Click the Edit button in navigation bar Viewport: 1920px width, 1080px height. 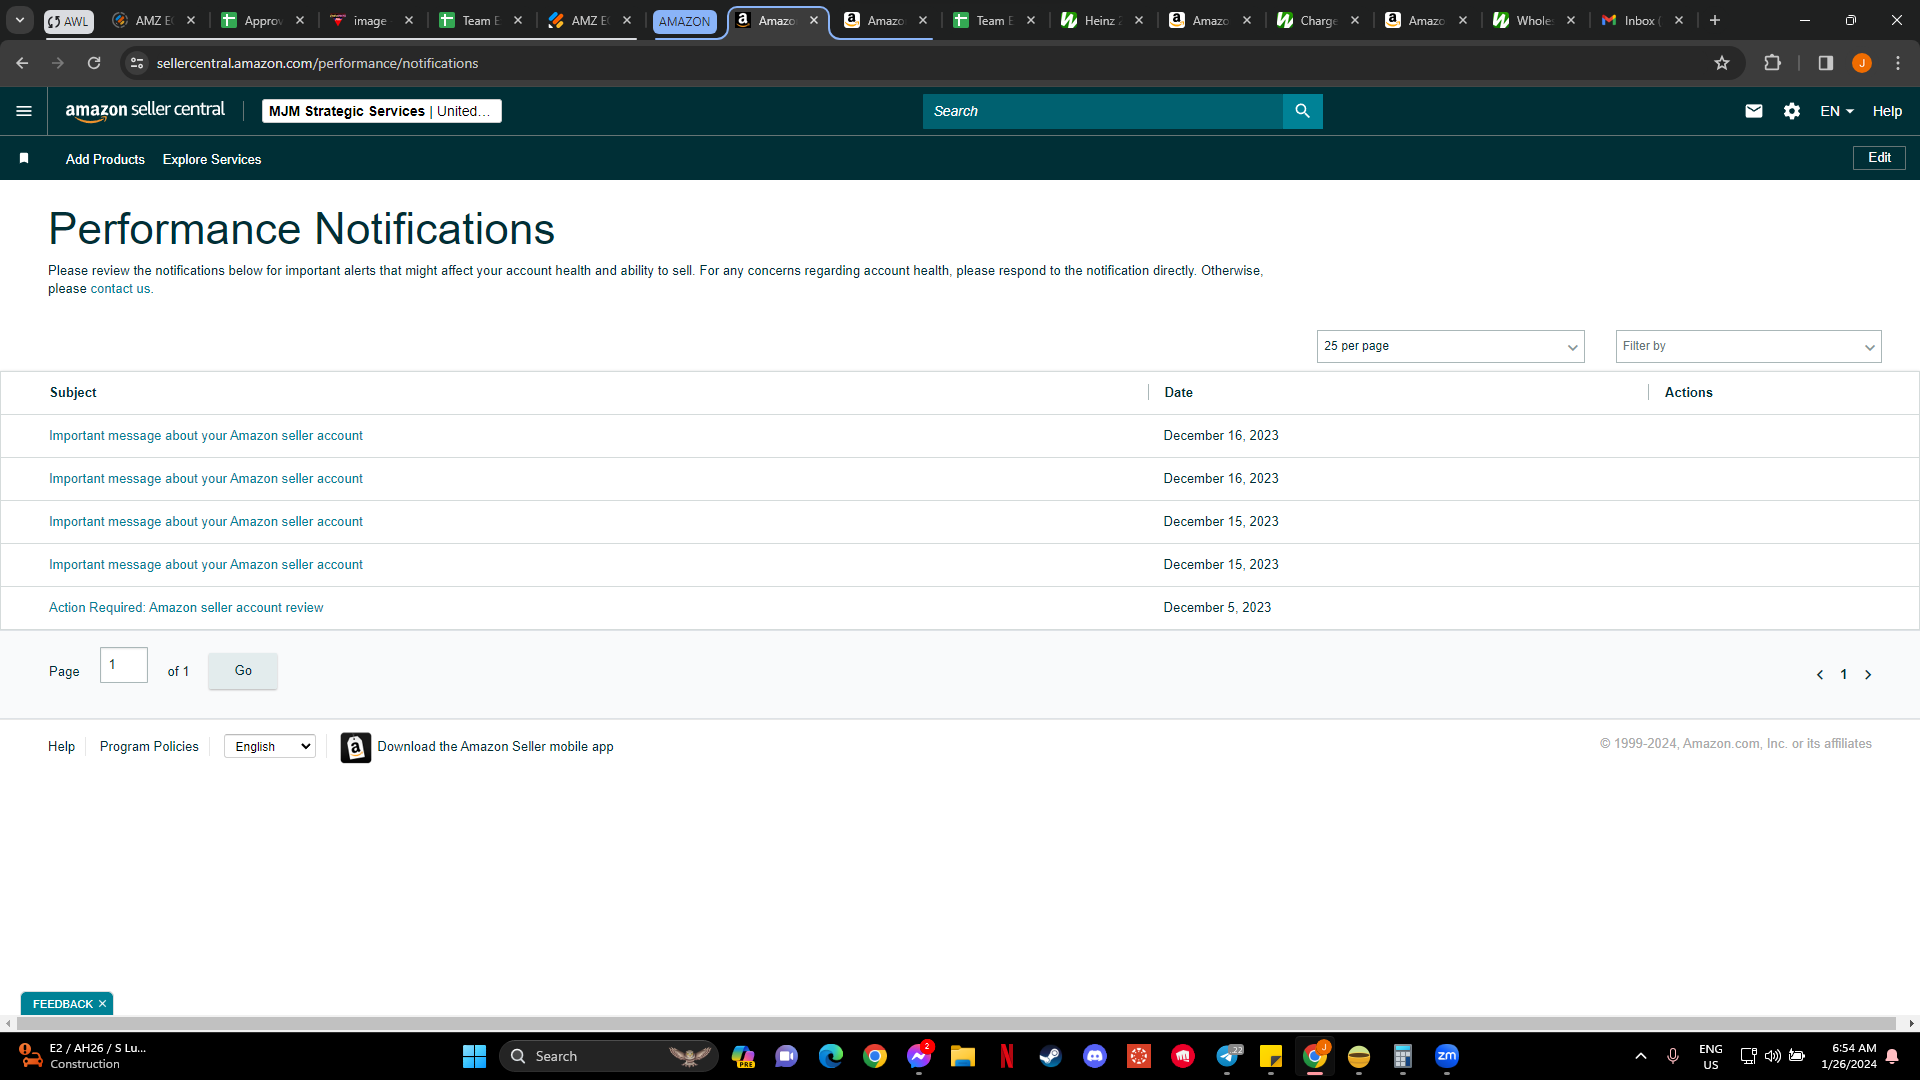[x=1879, y=158]
